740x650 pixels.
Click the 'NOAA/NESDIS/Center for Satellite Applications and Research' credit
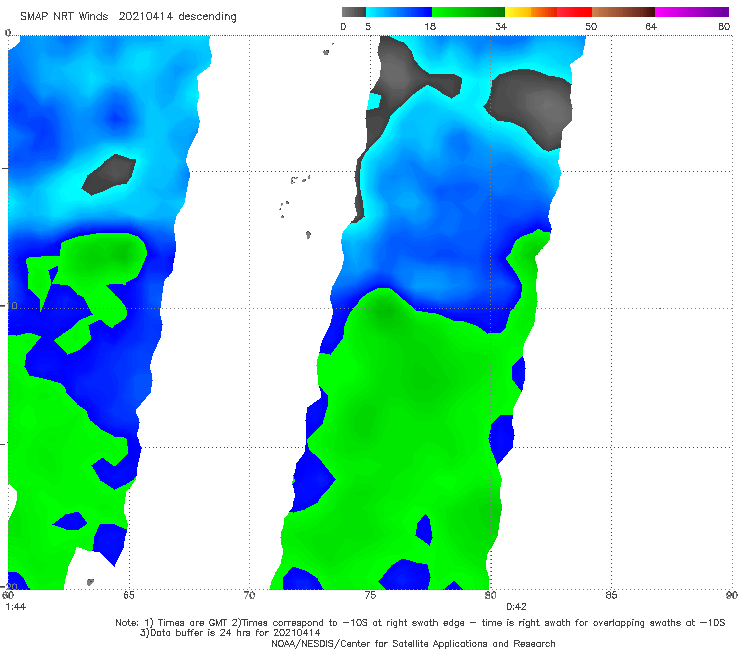pyautogui.click(x=413, y=644)
